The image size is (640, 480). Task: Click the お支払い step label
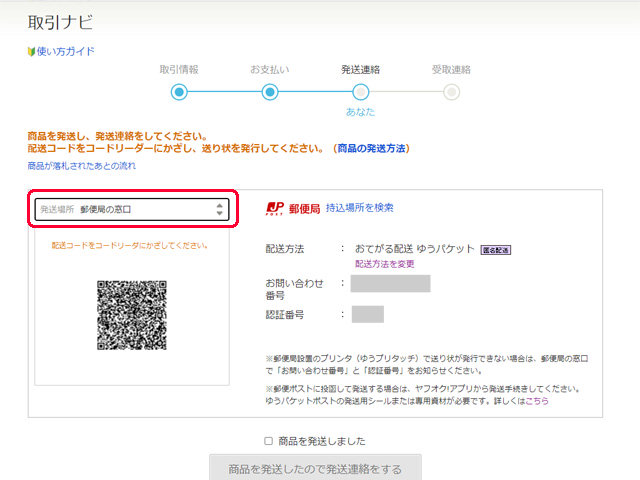(x=270, y=69)
